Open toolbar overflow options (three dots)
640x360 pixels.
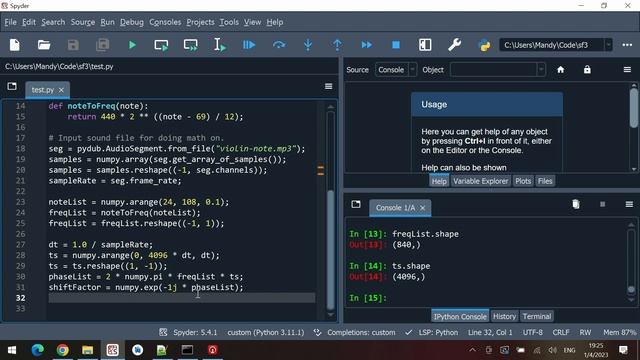pos(627,45)
